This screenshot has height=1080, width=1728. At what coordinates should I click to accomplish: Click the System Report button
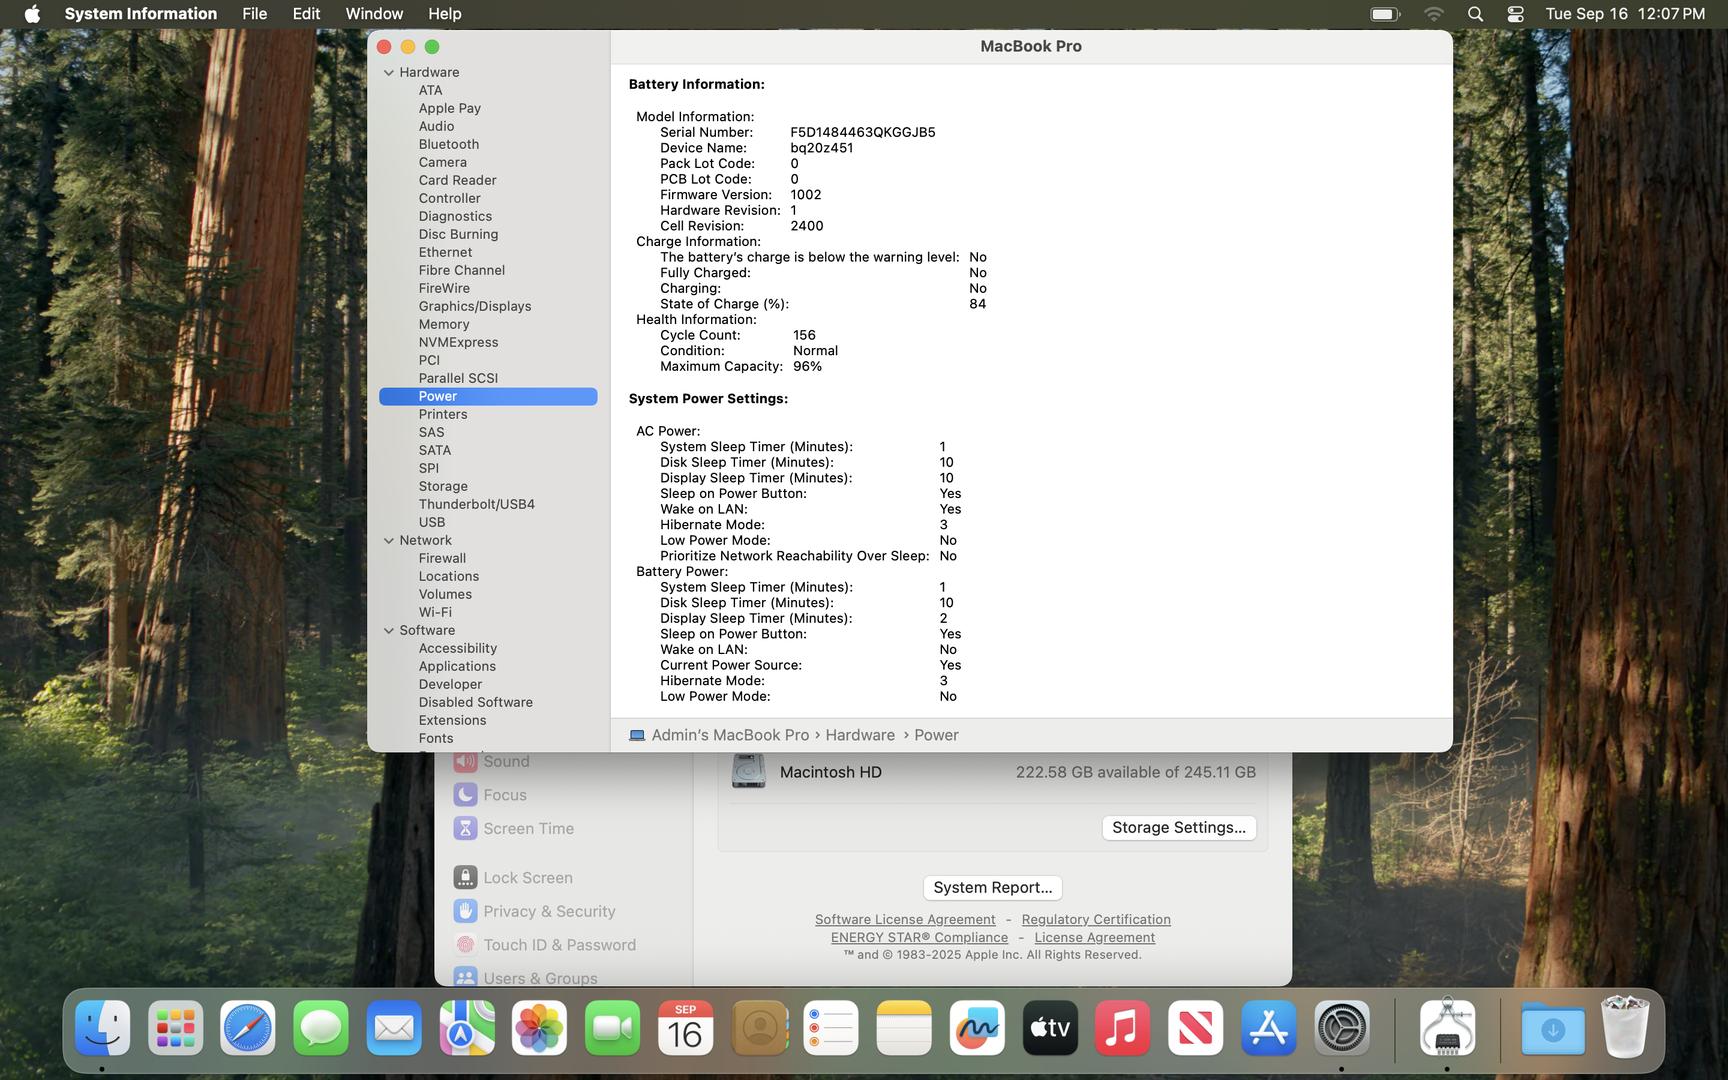[992, 887]
